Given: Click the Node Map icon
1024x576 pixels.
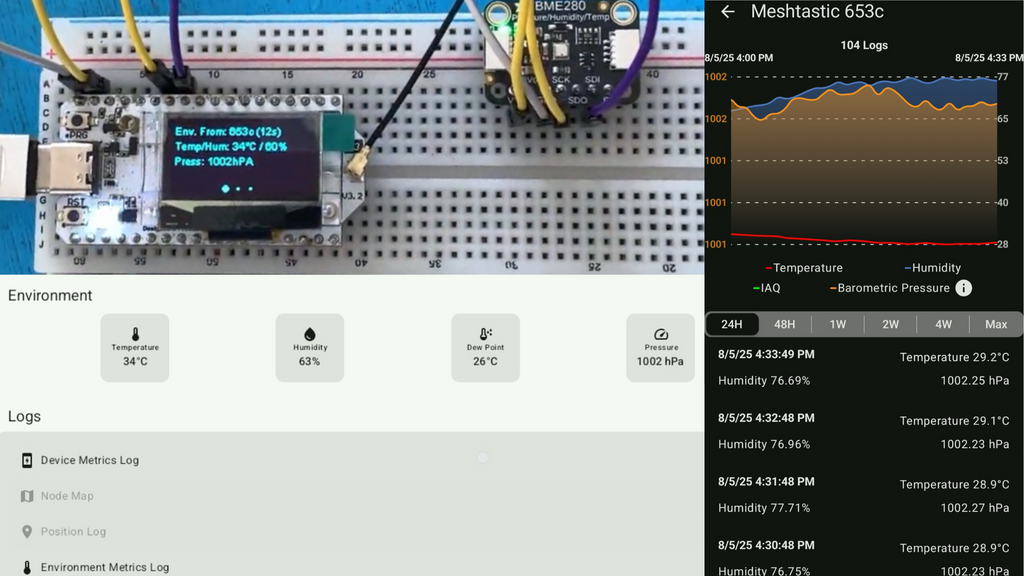Looking at the screenshot, I should coord(28,496).
